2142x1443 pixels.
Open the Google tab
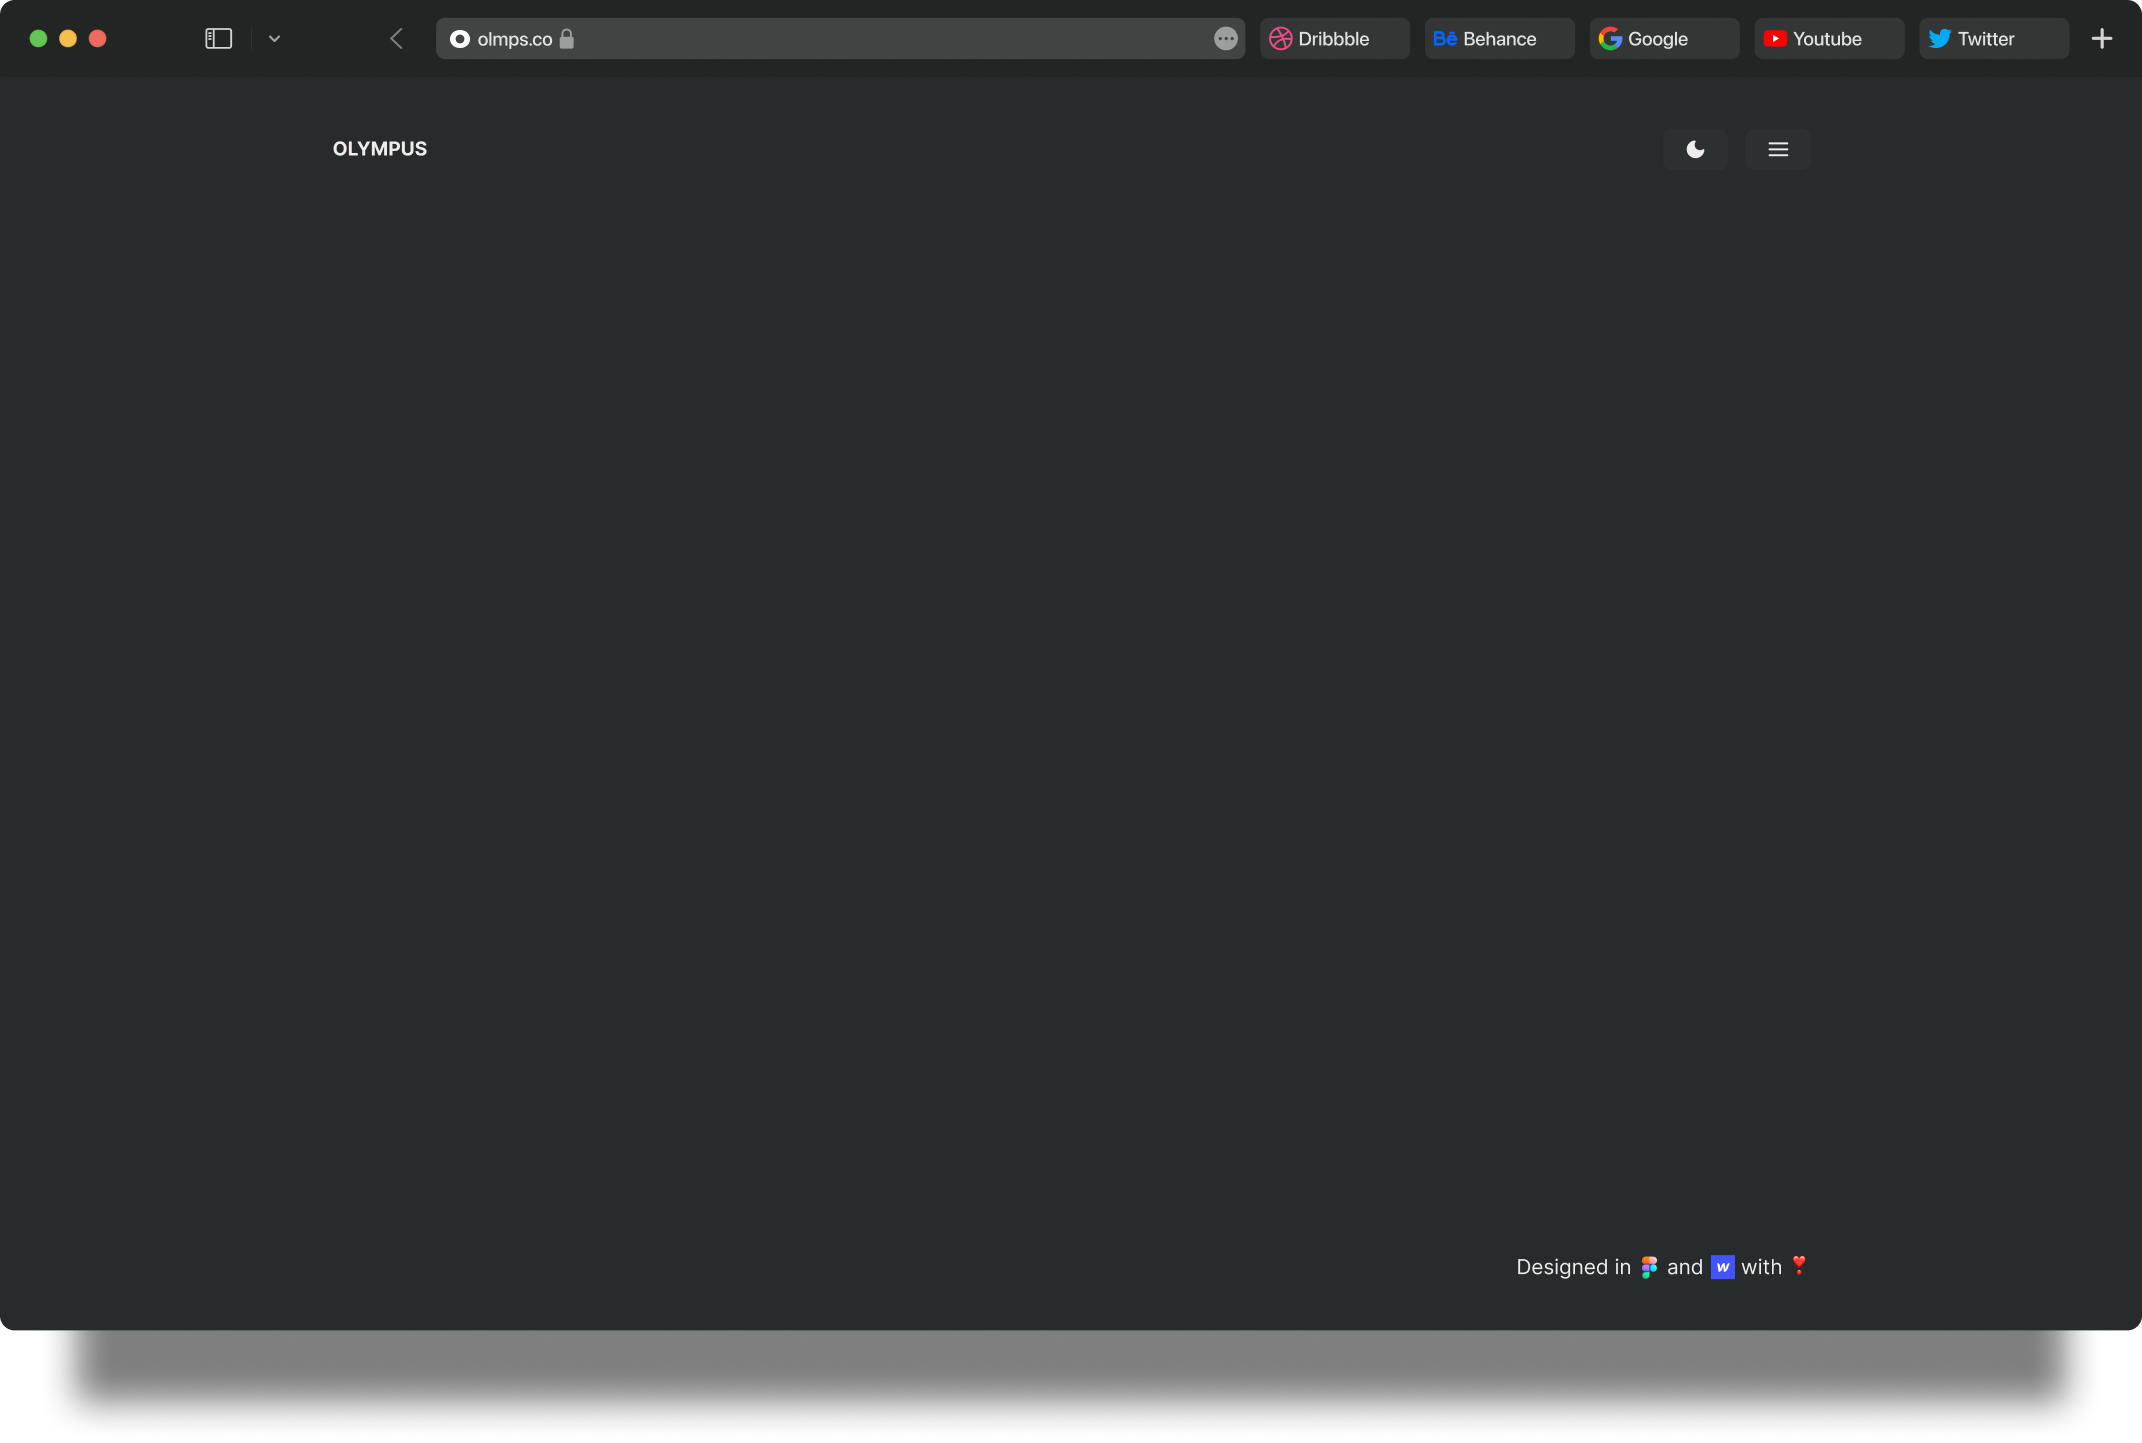(1663, 39)
